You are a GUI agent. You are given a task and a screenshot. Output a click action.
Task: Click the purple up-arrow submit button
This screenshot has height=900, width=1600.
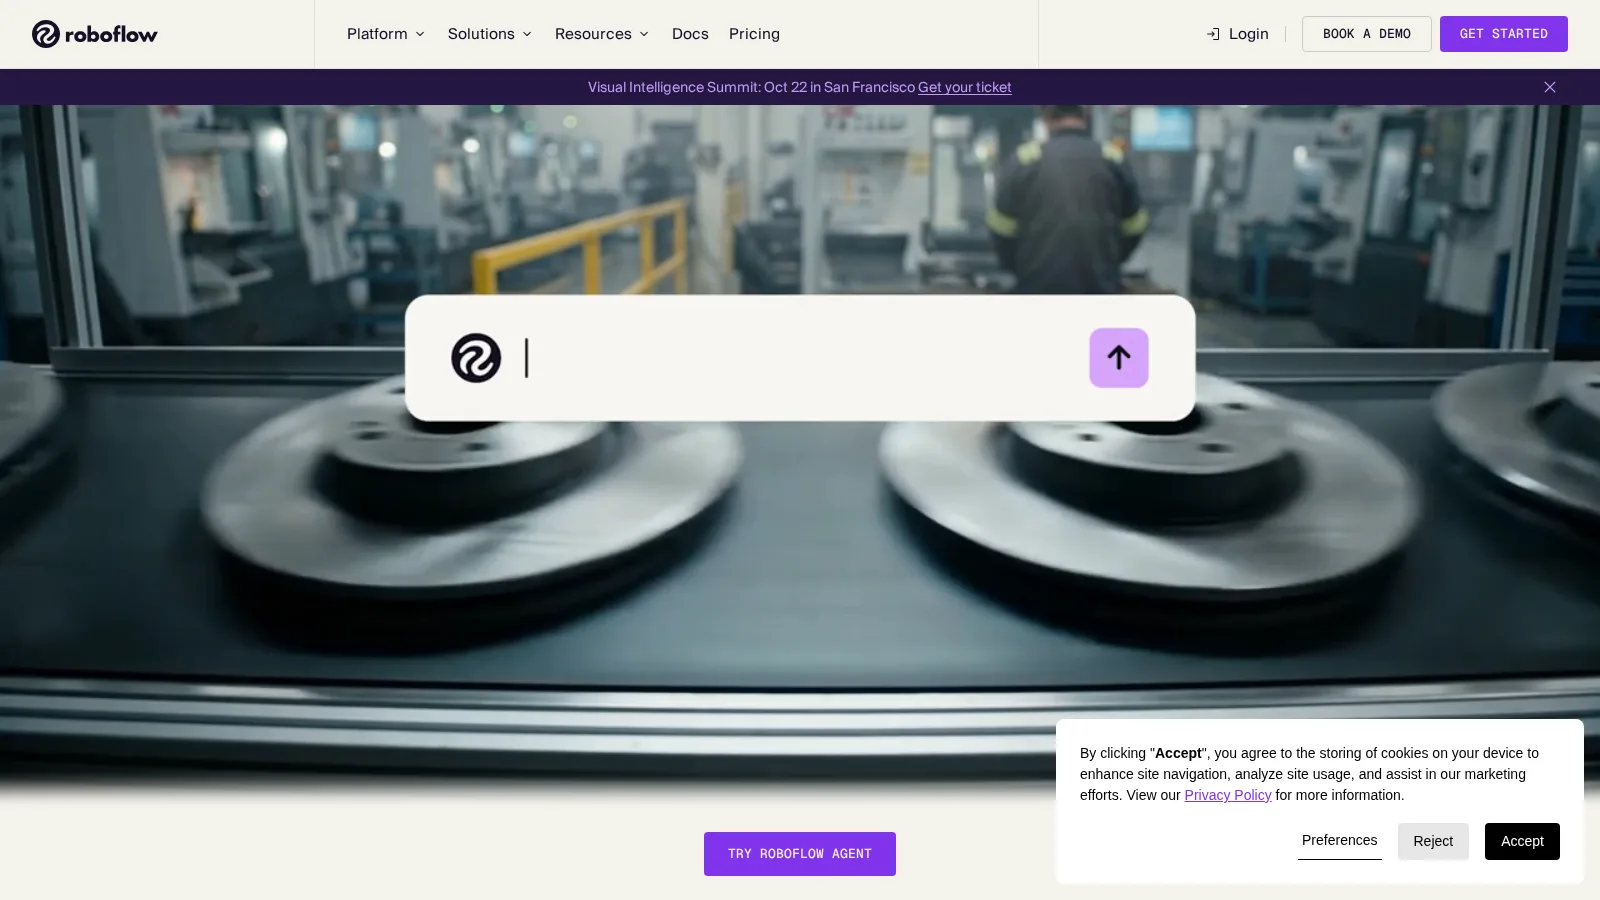pyautogui.click(x=1118, y=358)
